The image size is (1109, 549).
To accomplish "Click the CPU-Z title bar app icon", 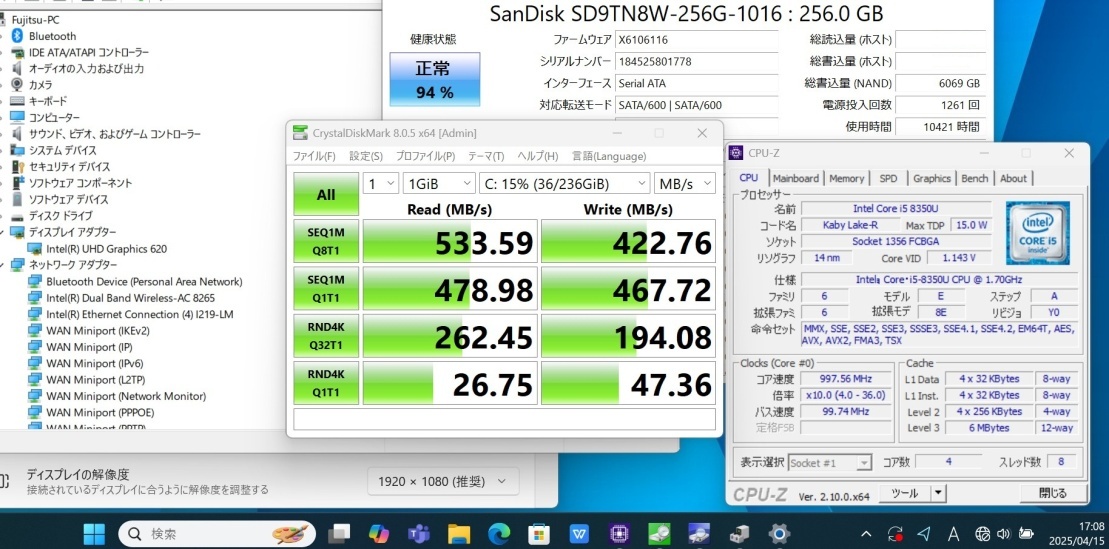I will pyautogui.click(x=736, y=153).
